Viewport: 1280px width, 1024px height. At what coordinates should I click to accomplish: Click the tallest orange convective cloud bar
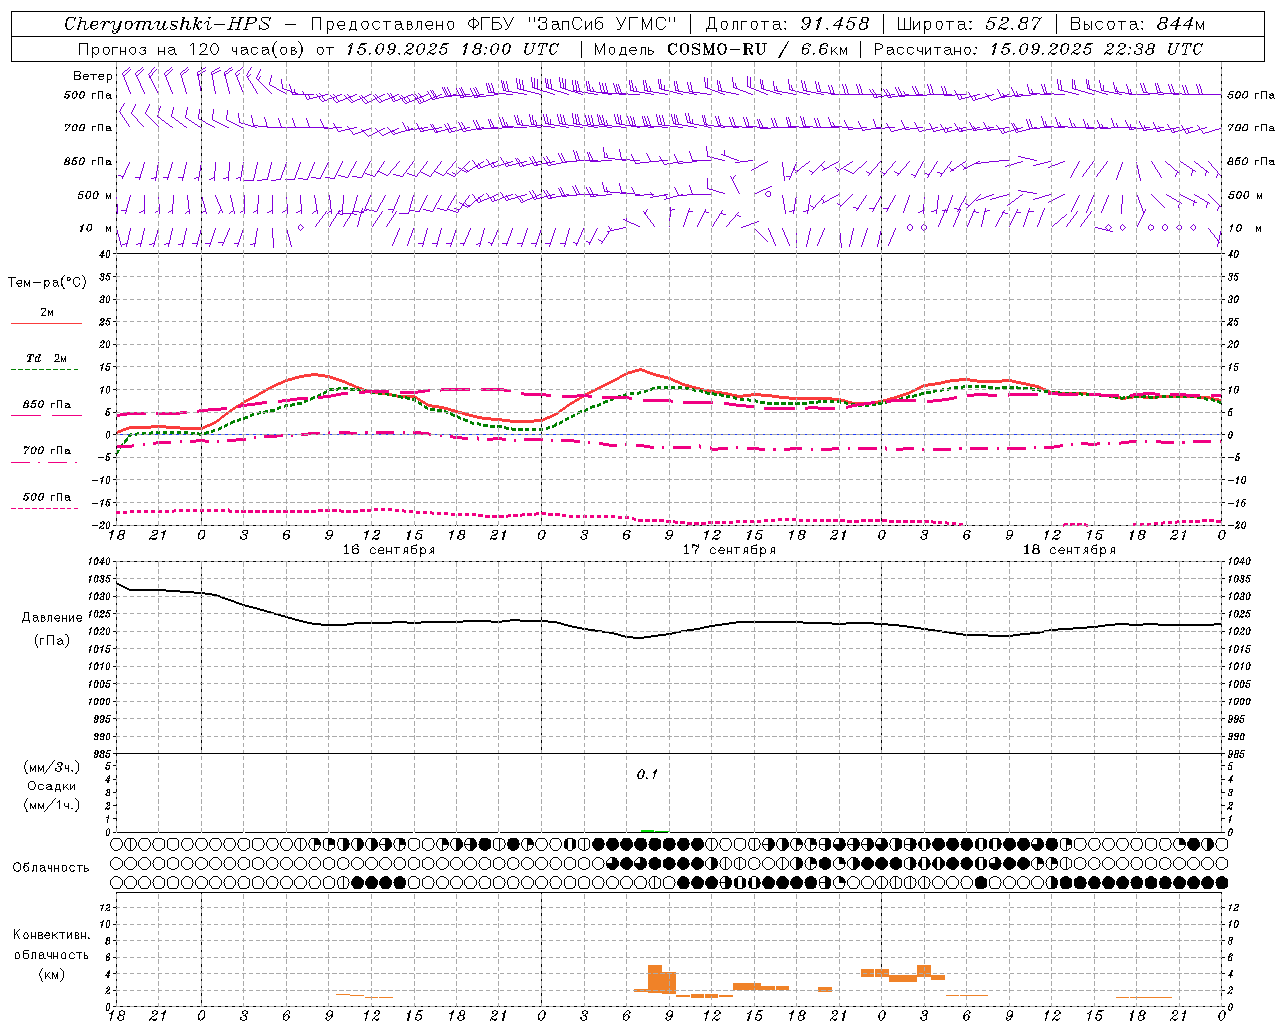tap(655, 979)
